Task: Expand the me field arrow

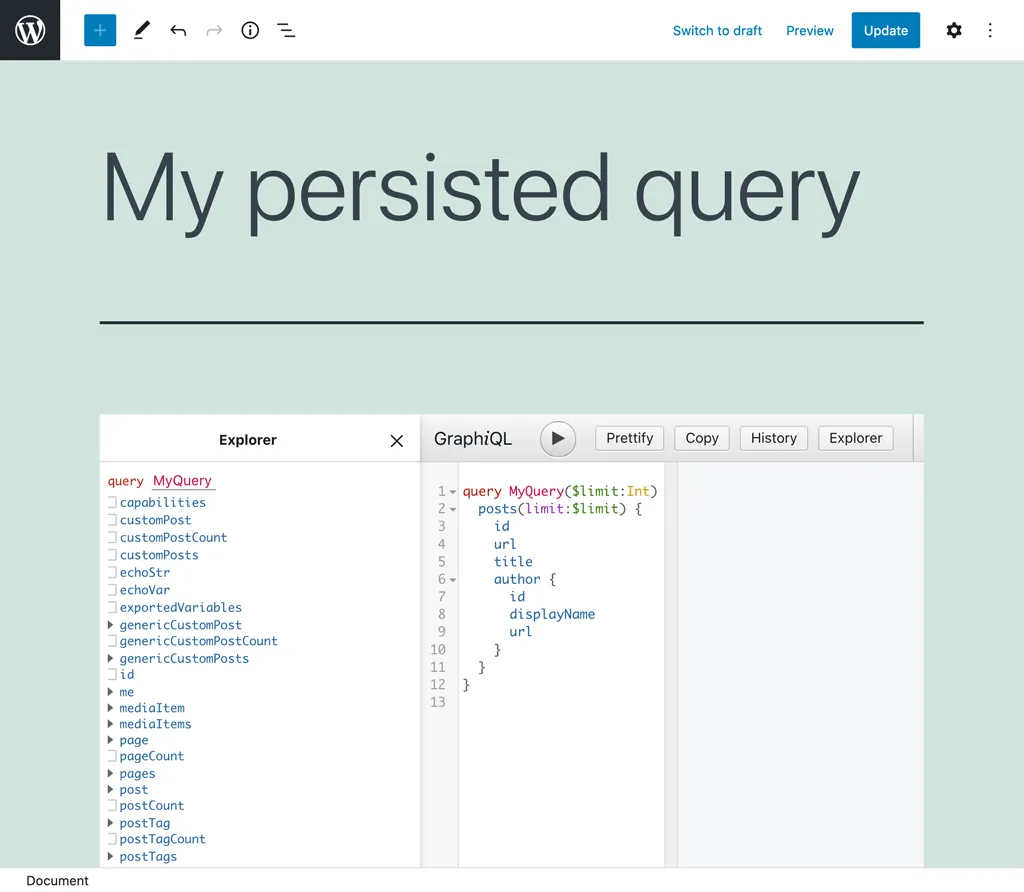Action: click(x=110, y=692)
